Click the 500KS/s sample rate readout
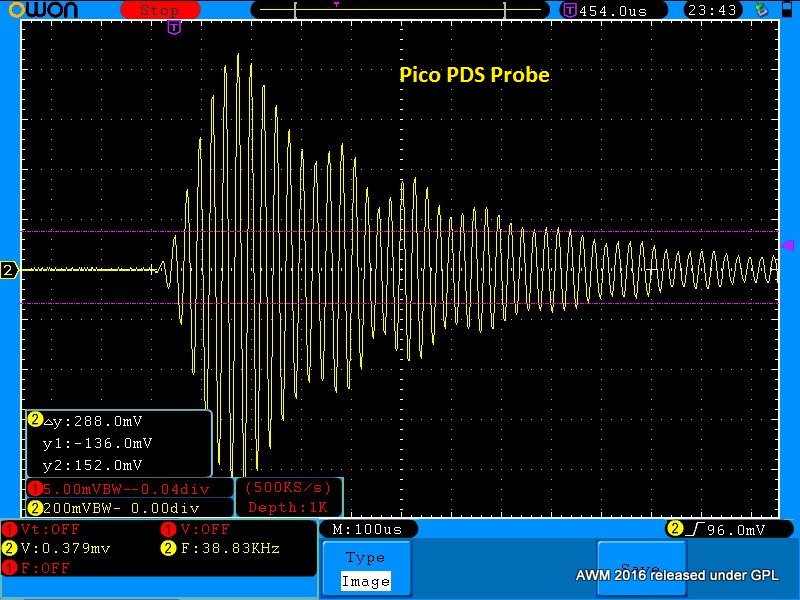800x600 pixels. pyautogui.click(x=288, y=488)
